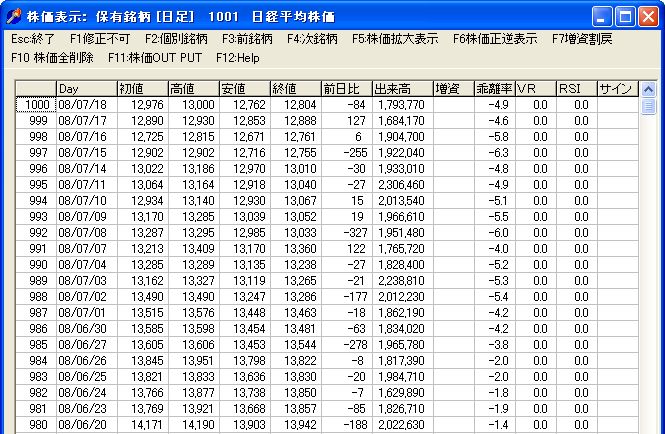The image size is (665, 434).
Task: Click the 増資 column header
Action: pos(454,89)
